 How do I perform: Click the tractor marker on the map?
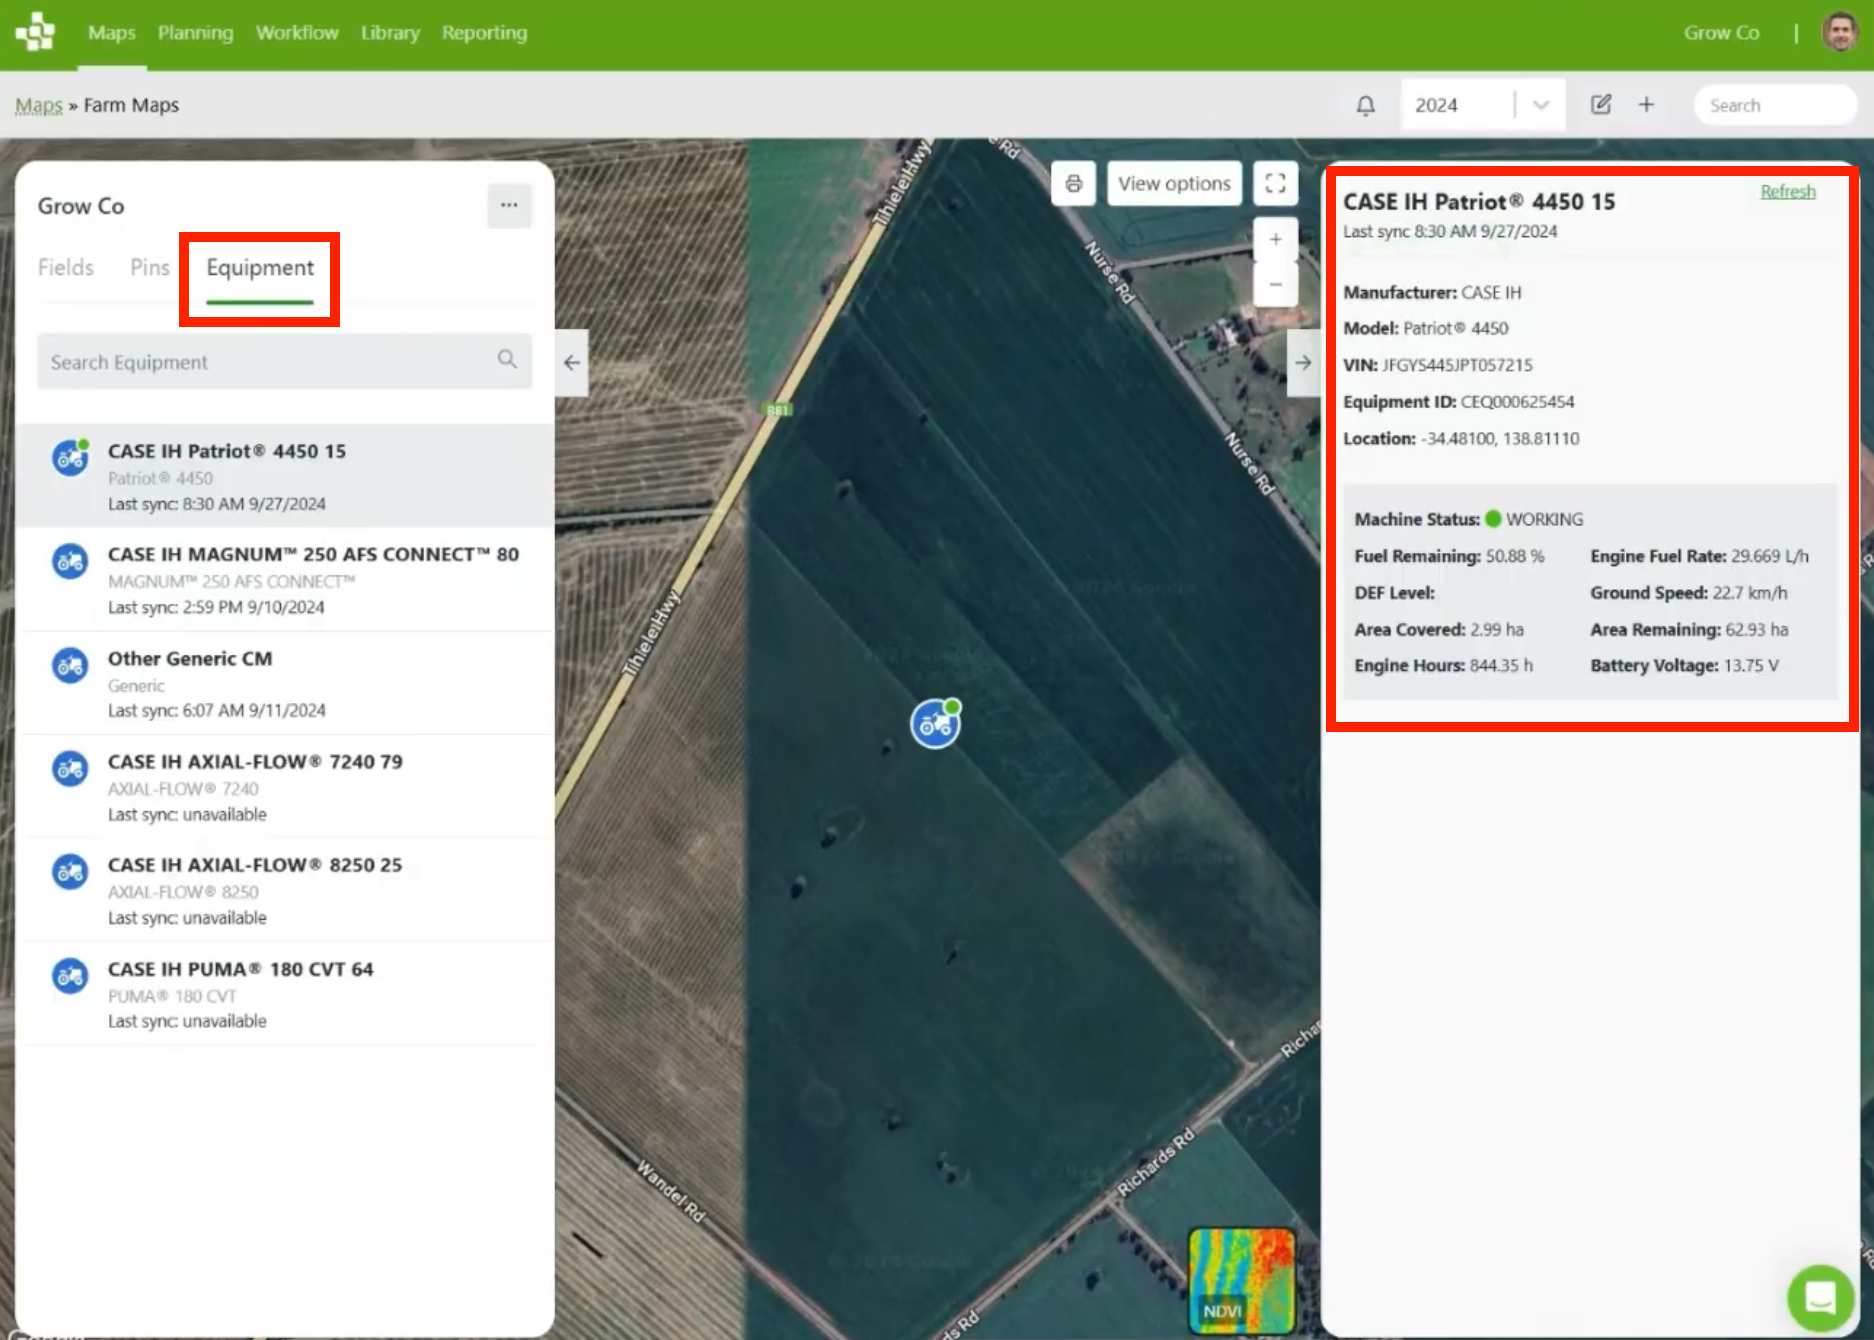tap(935, 723)
